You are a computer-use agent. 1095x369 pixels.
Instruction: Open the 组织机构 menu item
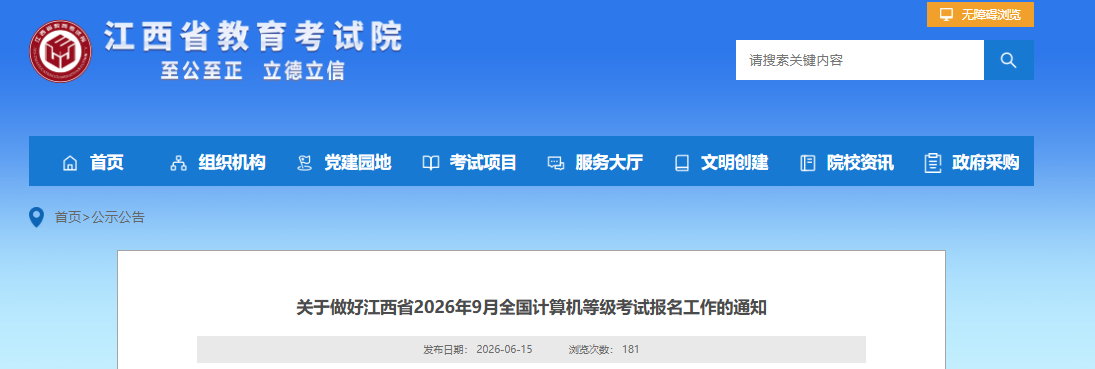click(232, 164)
